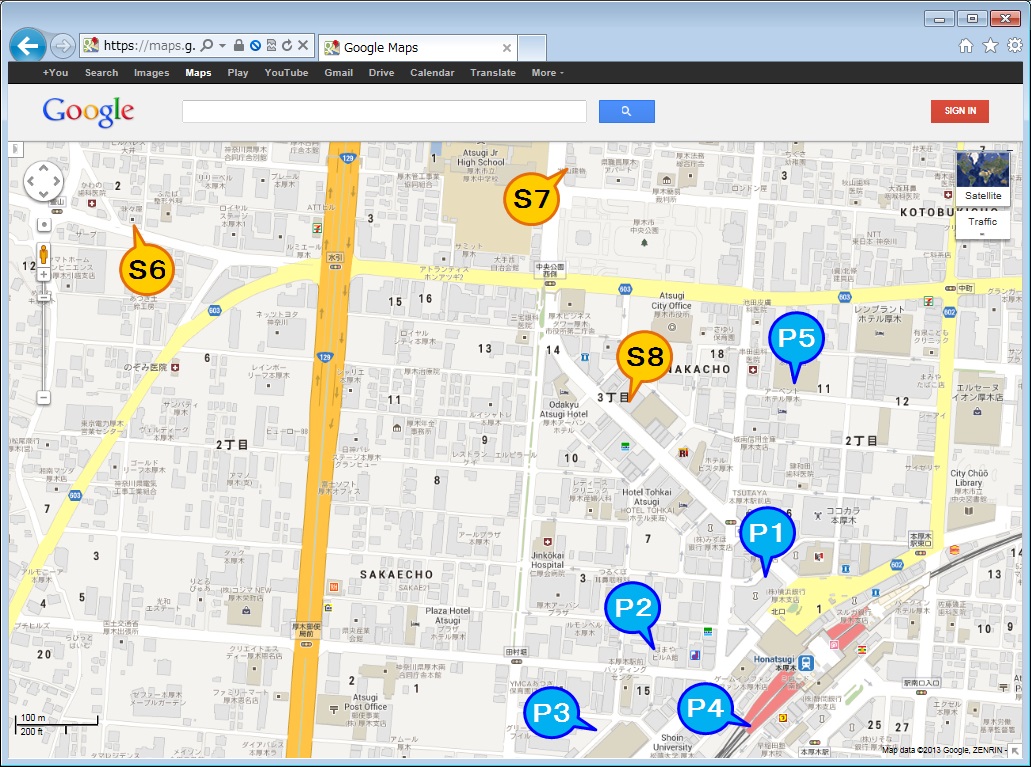This screenshot has height=767, width=1031.
Task: Click the blue P4 map marker
Action: click(707, 708)
